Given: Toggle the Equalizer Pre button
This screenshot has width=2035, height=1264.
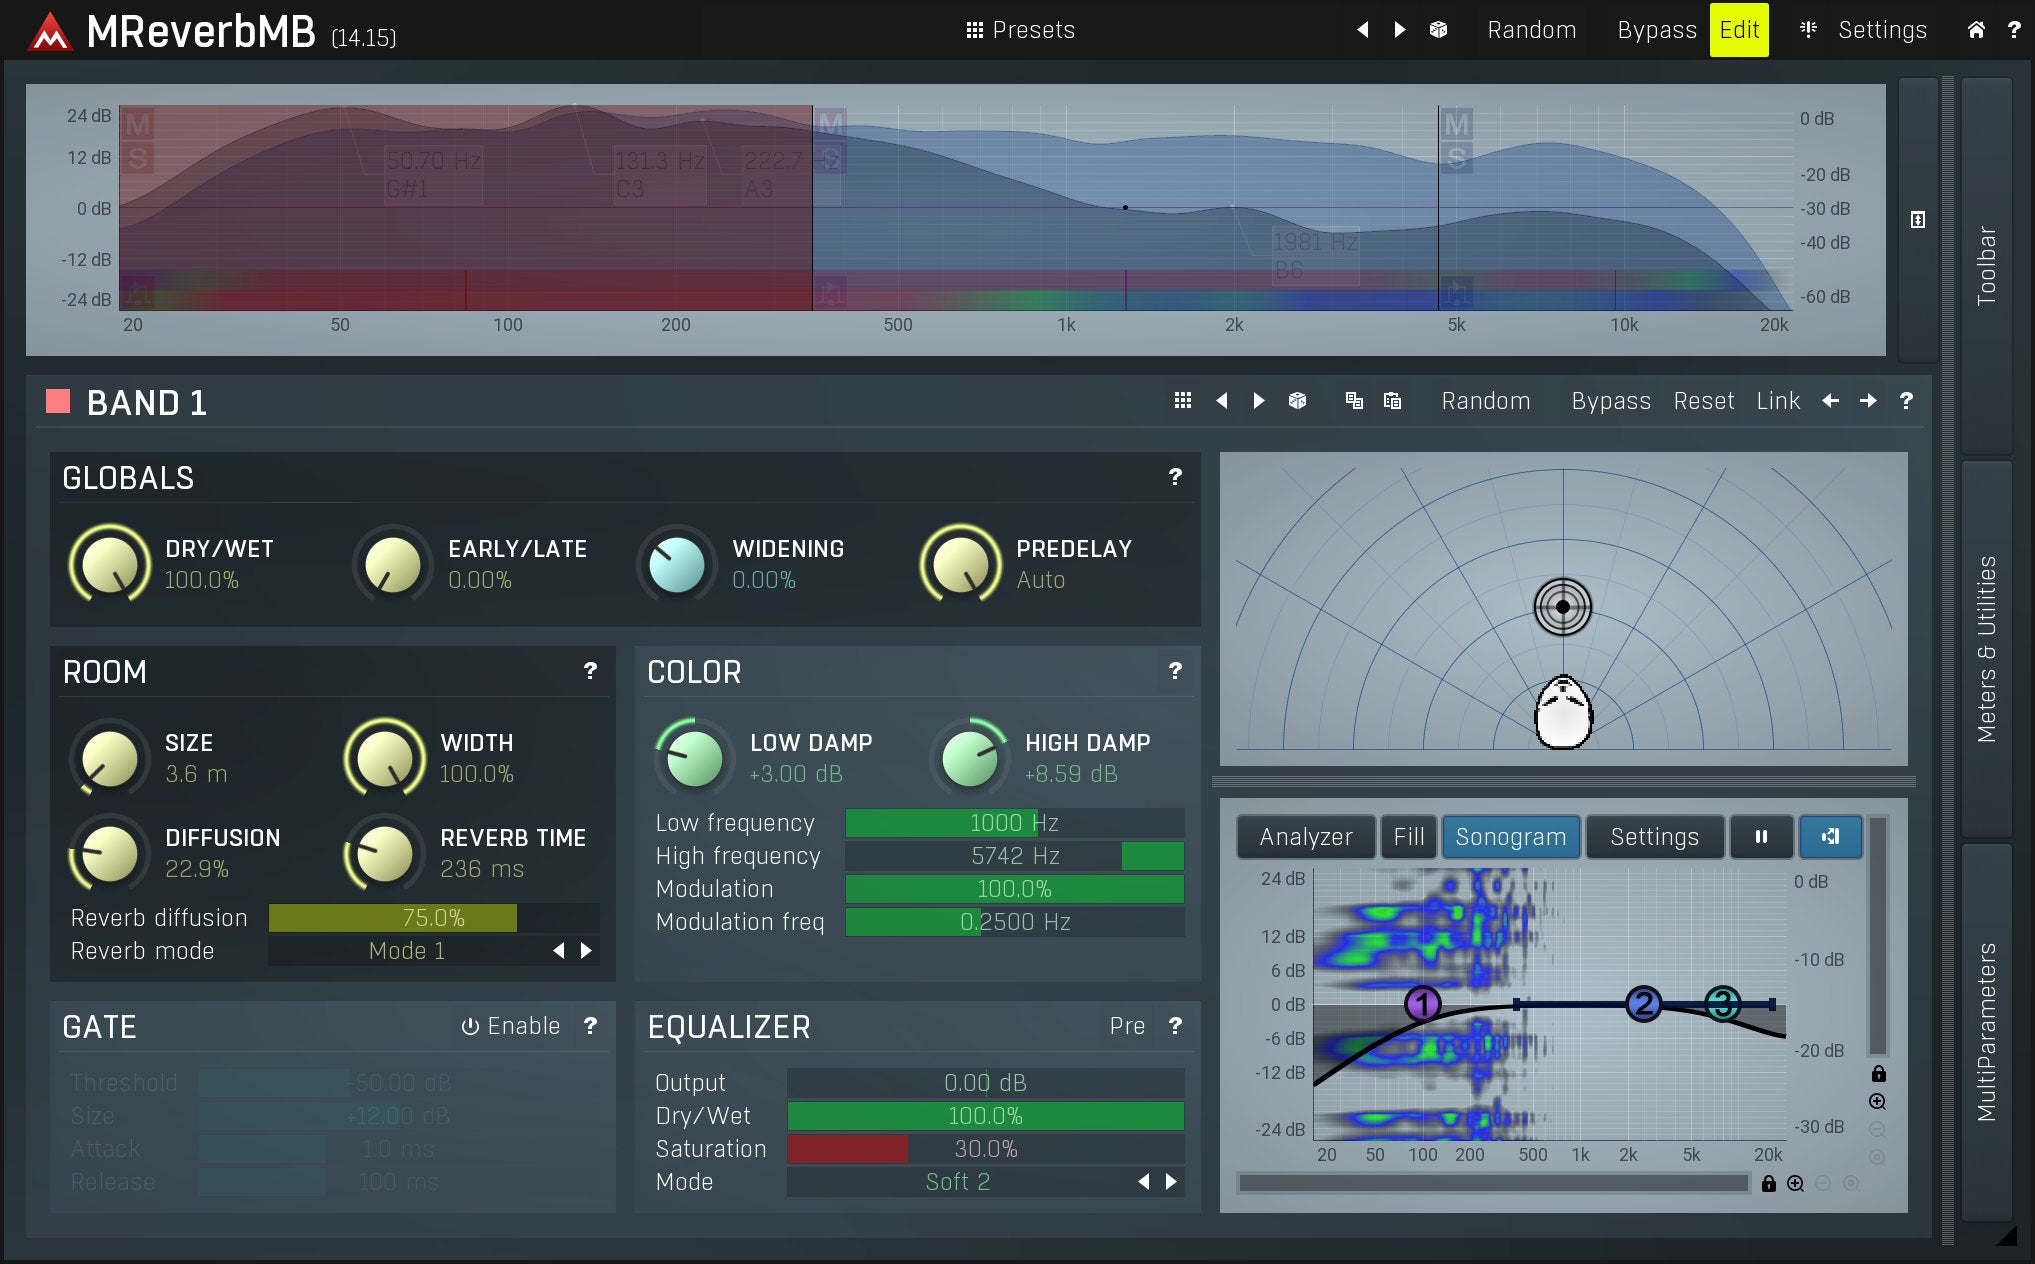Looking at the screenshot, I should pyautogui.click(x=1126, y=1026).
